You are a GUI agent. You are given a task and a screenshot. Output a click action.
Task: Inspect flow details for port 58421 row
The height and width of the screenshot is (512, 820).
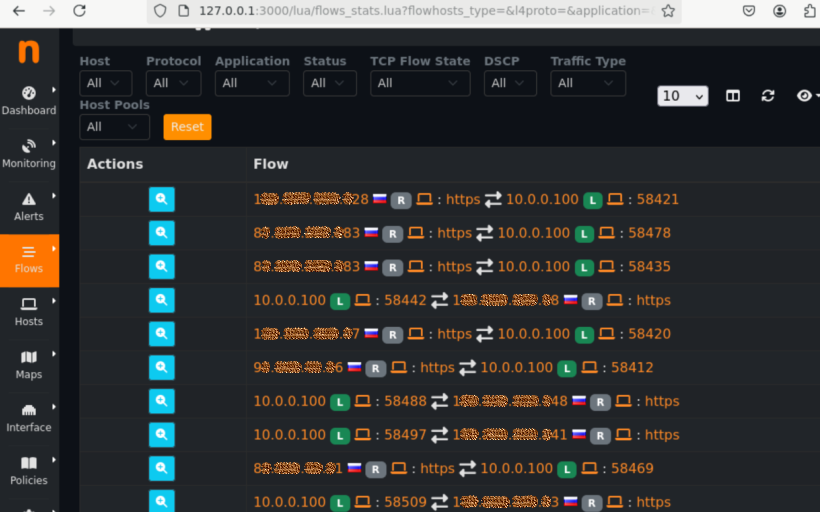162,199
